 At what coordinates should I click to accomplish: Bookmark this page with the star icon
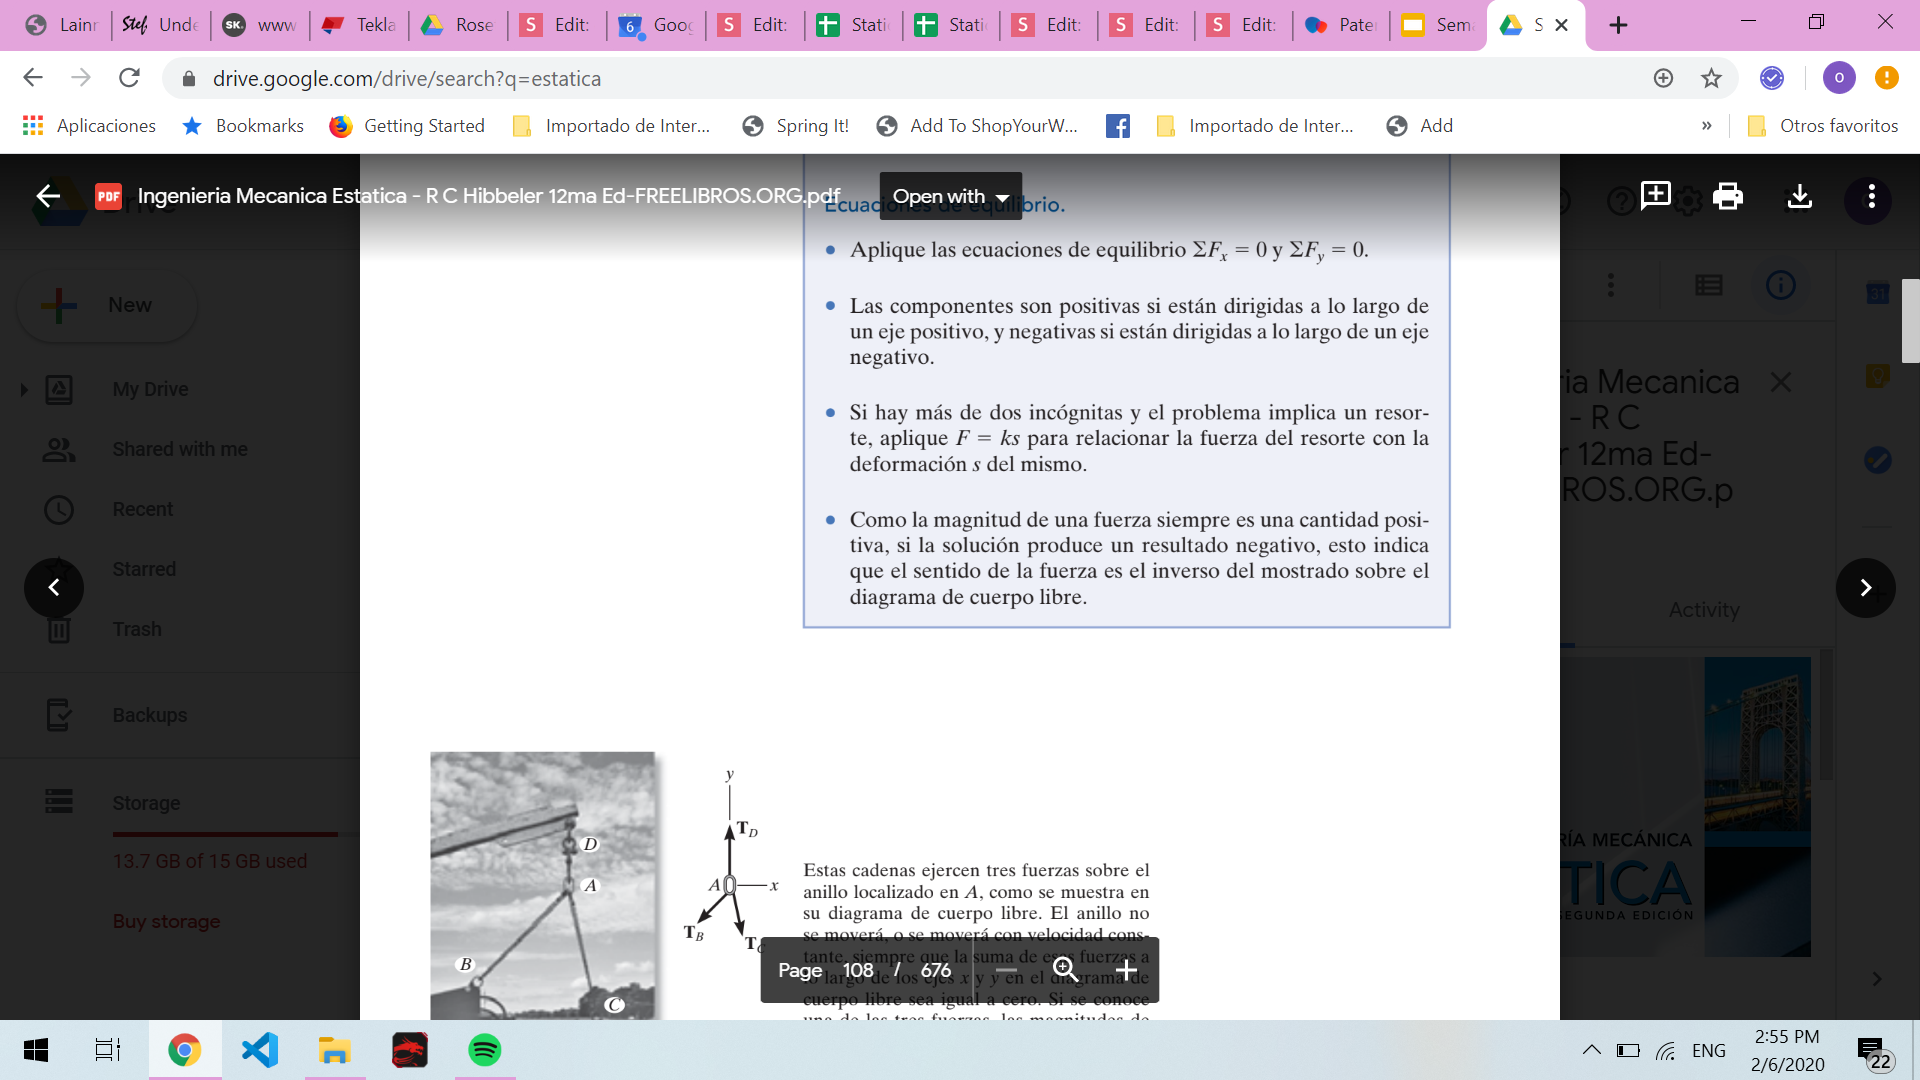click(x=1711, y=78)
